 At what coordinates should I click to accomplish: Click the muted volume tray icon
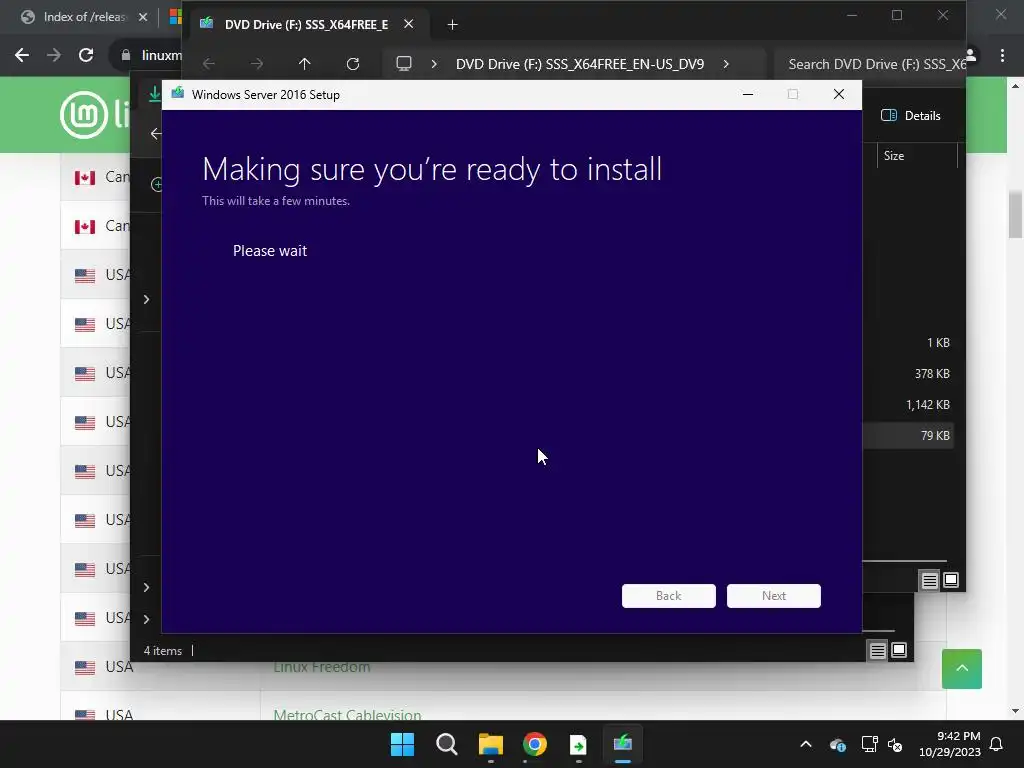(x=895, y=744)
